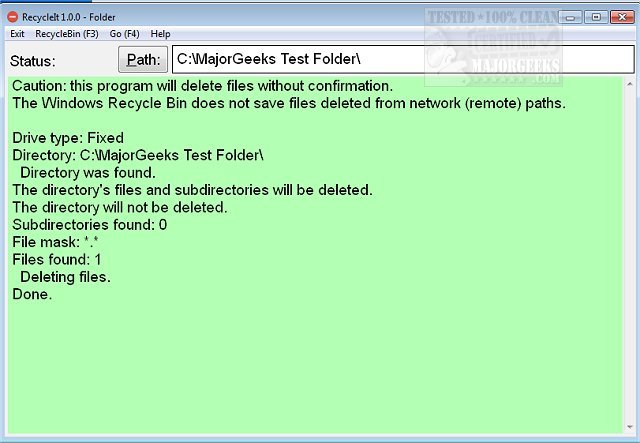Close the RecycleIt window
Viewport: 640px width, 443px height.
621,17
